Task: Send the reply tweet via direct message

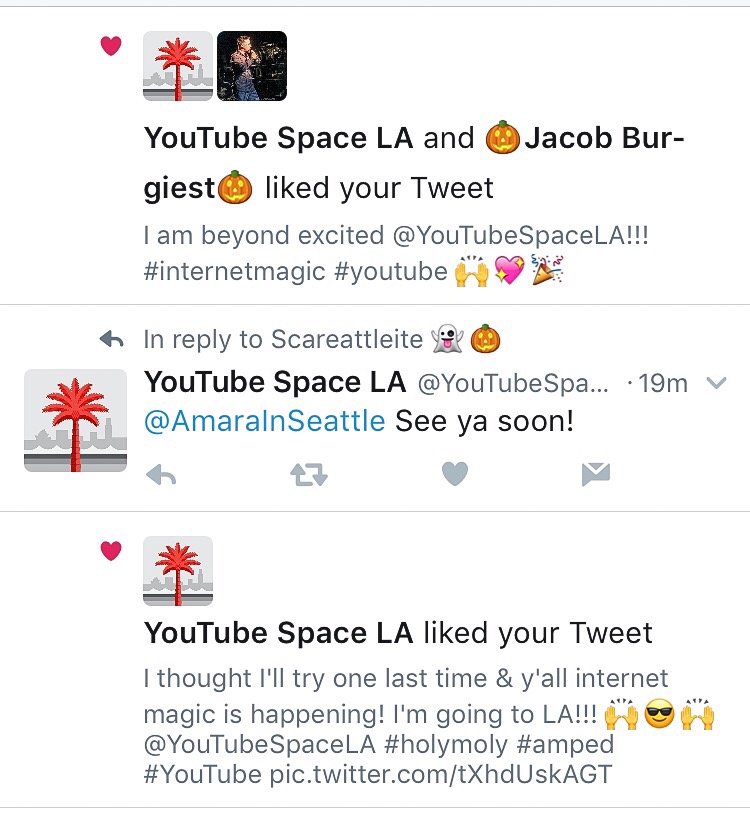Action: [x=596, y=474]
